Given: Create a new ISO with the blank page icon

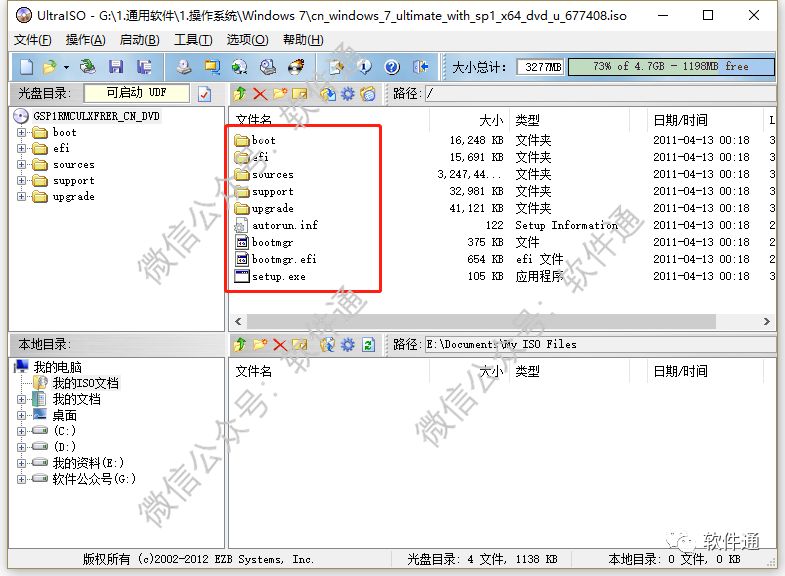Looking at the screenshot, I should coord(26,67).
